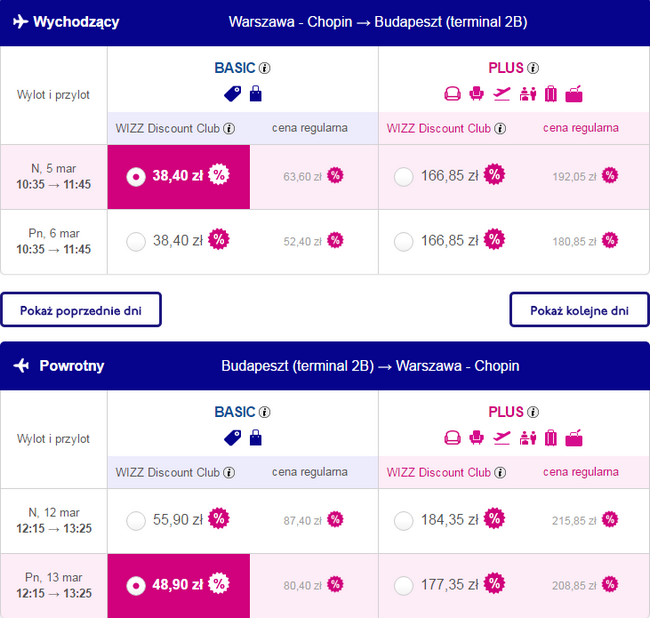Click the WIZZ Discount Club info icon under outbound BASIC
The height and width of the screenshot is (618, 650).
pyautogui.click(x=229, y=128)
